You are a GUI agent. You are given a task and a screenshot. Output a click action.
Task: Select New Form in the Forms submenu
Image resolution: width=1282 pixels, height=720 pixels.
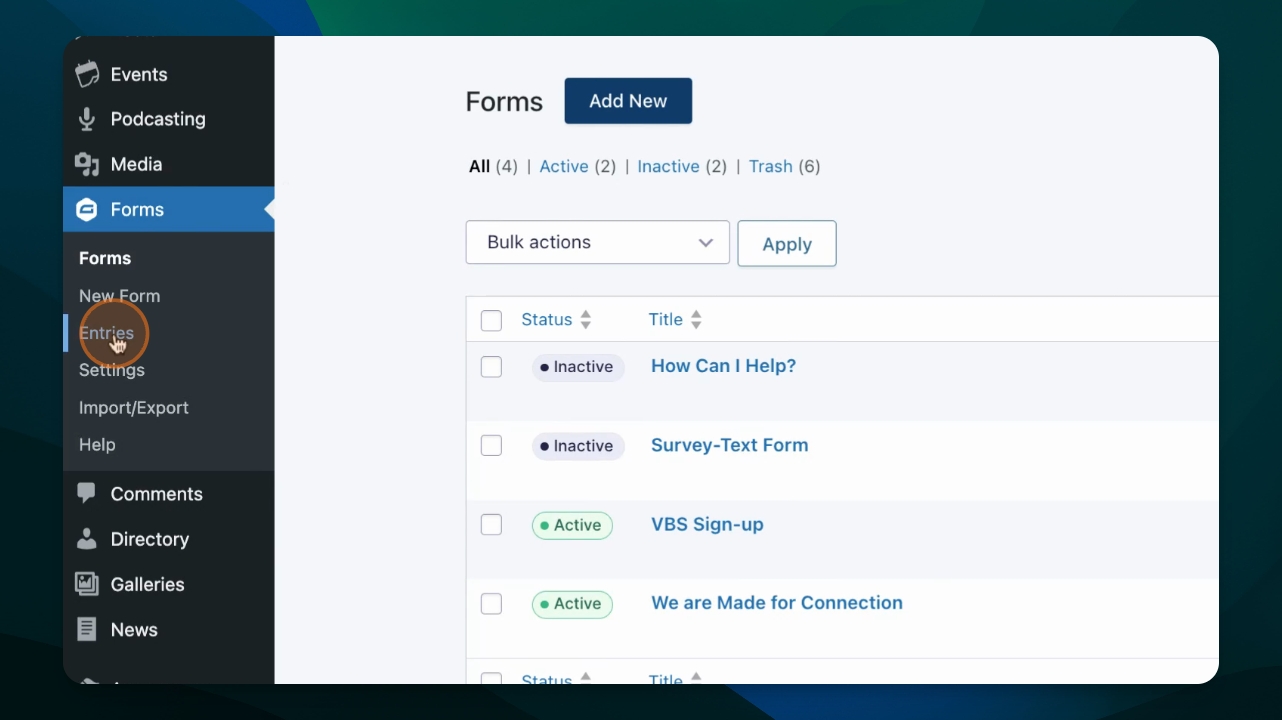tap(119, 296)
